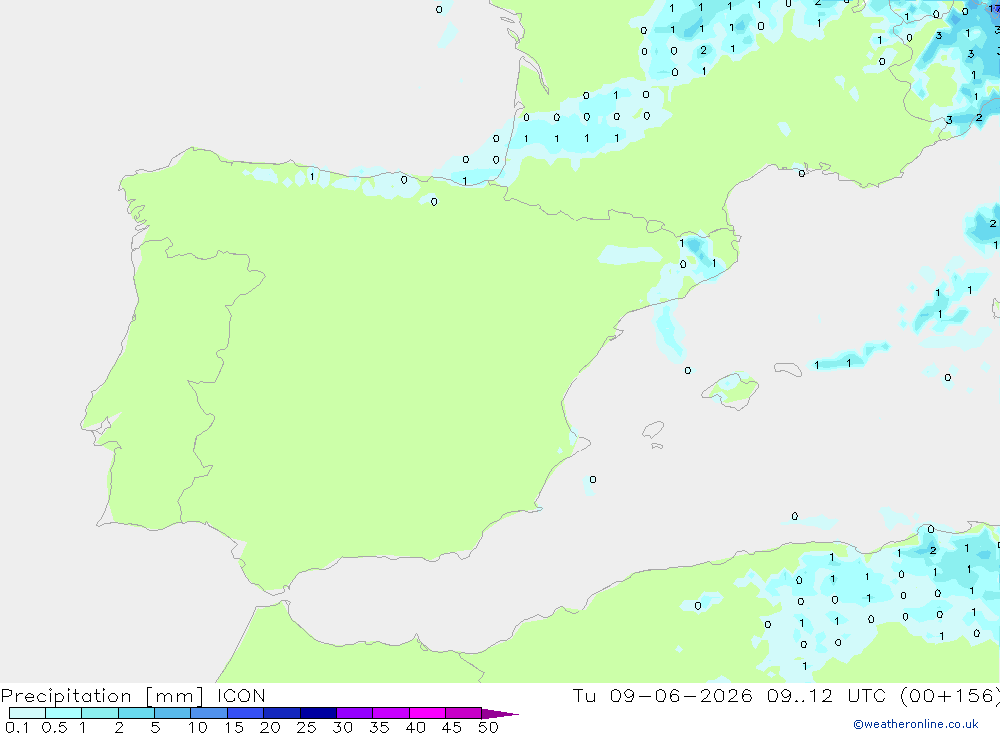Click the legend value "40"

tap(416, 727)
